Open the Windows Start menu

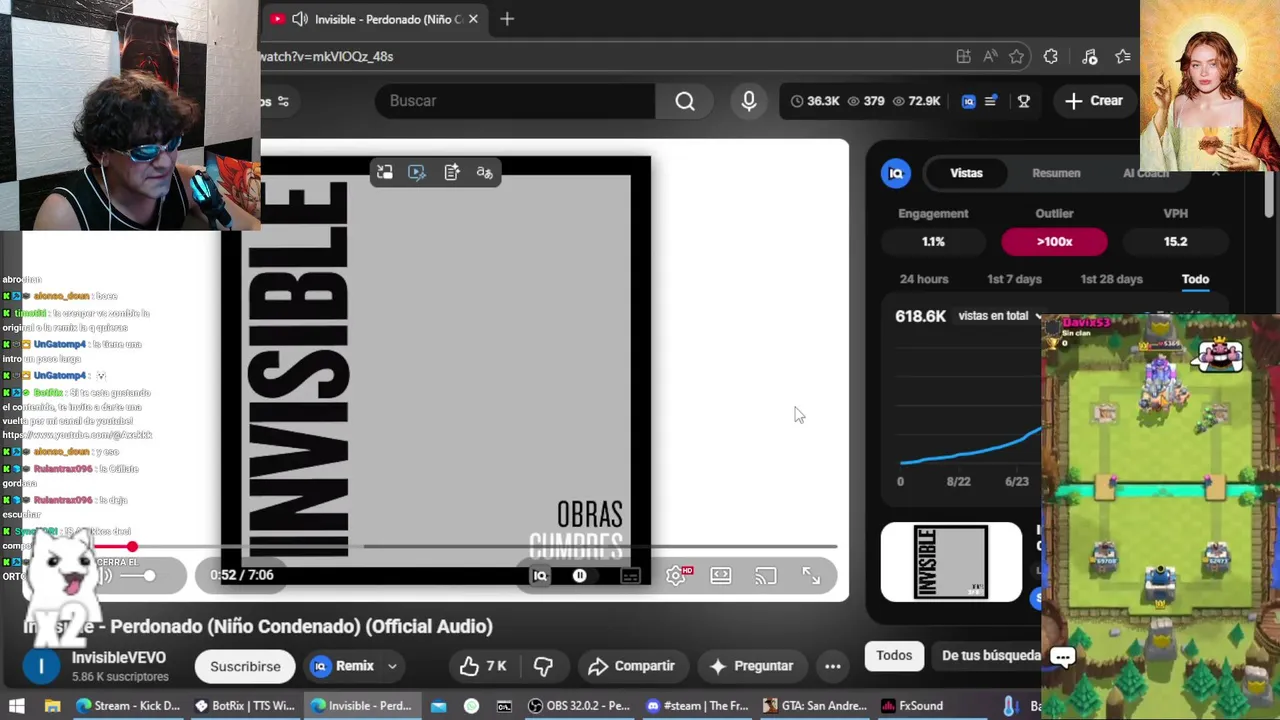pos(17,706)
